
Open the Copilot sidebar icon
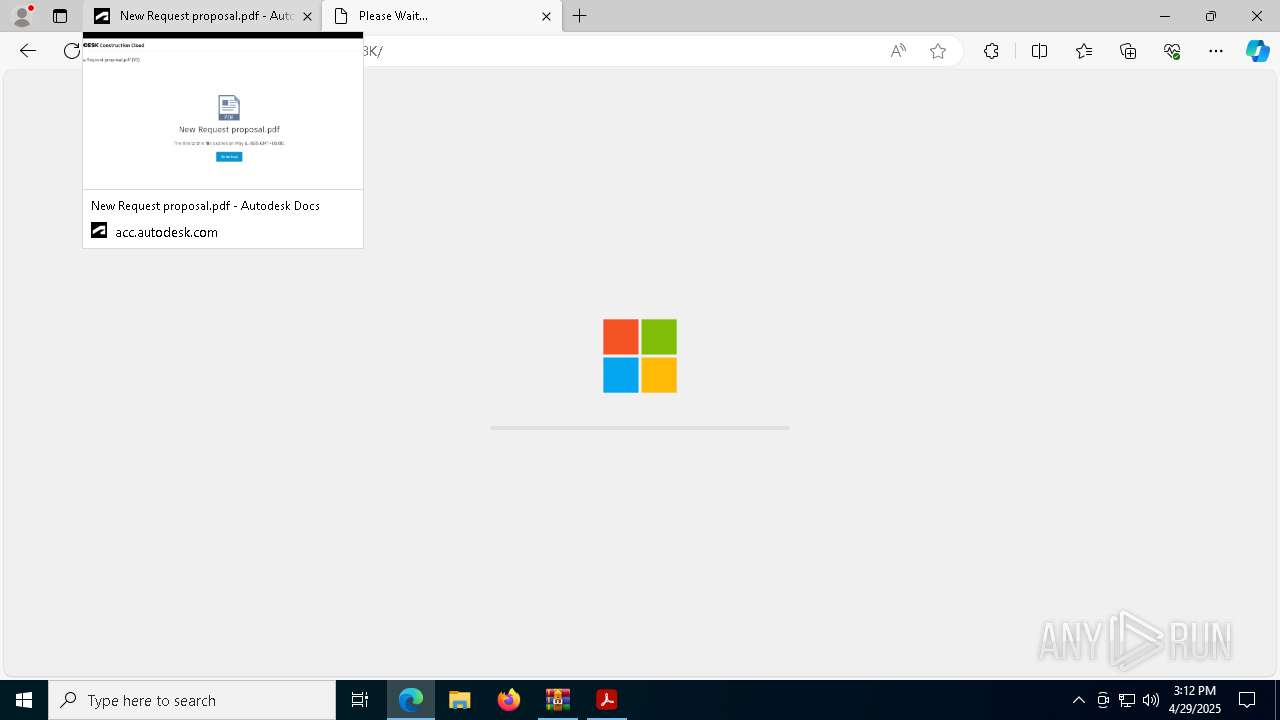pos(1257,51)
